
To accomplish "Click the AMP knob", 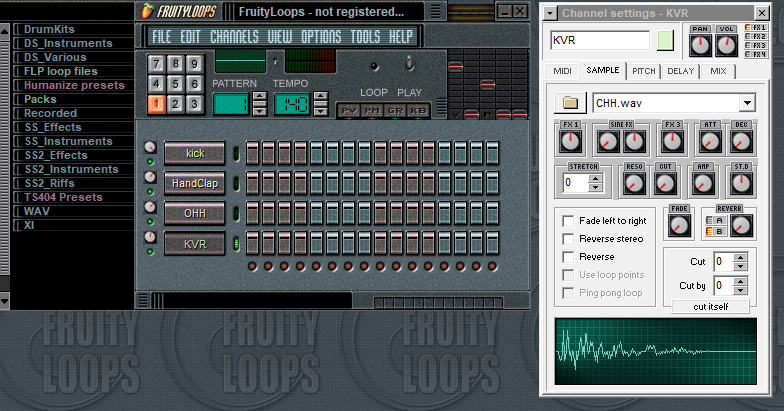I will pos(703,184).
